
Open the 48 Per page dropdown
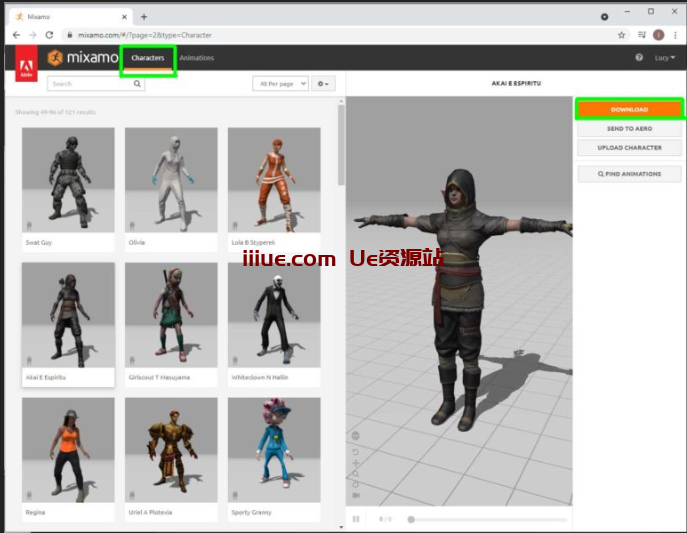[x=280, y=84]
